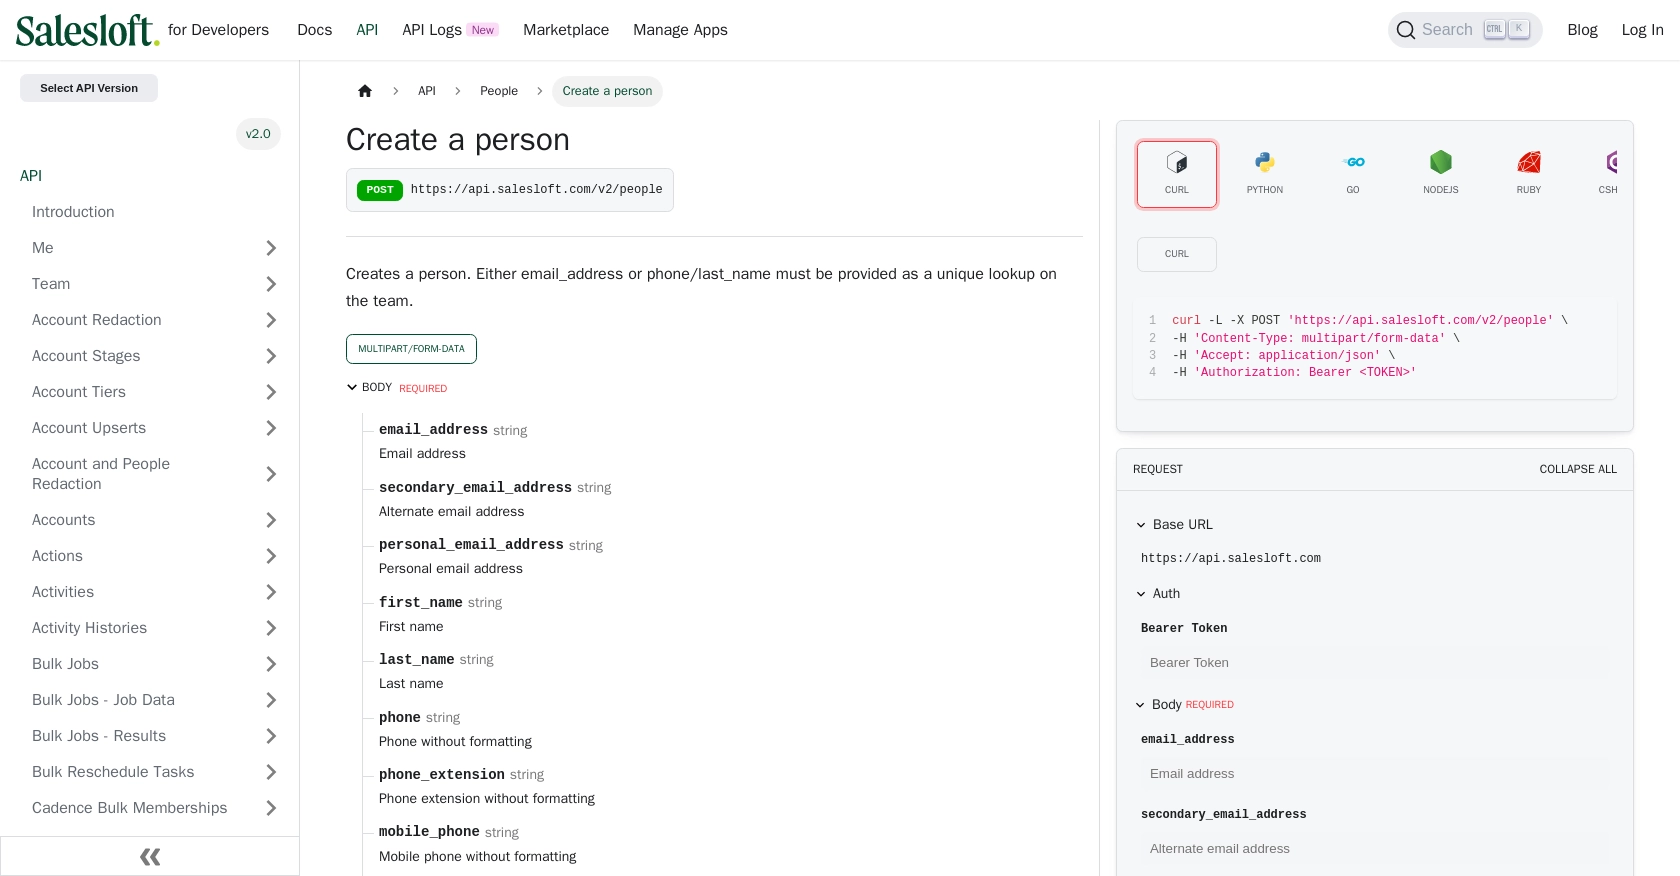Expand Activities section chevron
This screenshot has height=876, width=1680.
[x=271, y=592]
